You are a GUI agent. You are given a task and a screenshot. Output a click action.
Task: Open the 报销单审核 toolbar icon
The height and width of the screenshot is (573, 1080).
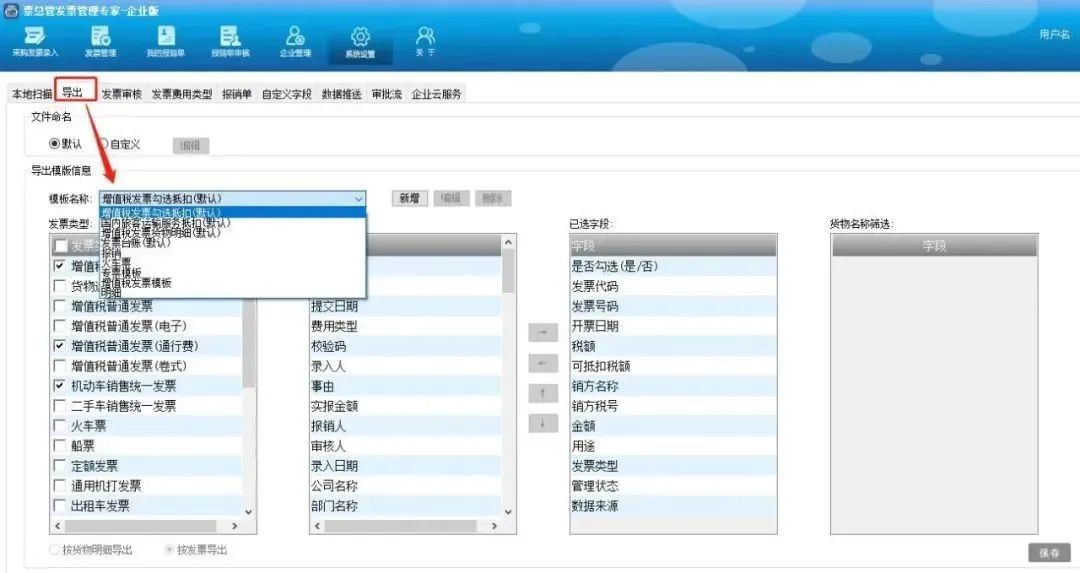[230, 40]
